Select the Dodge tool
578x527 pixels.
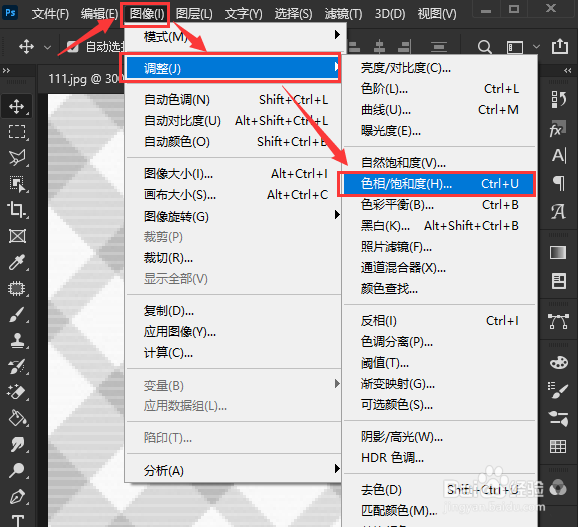point(17,471)
